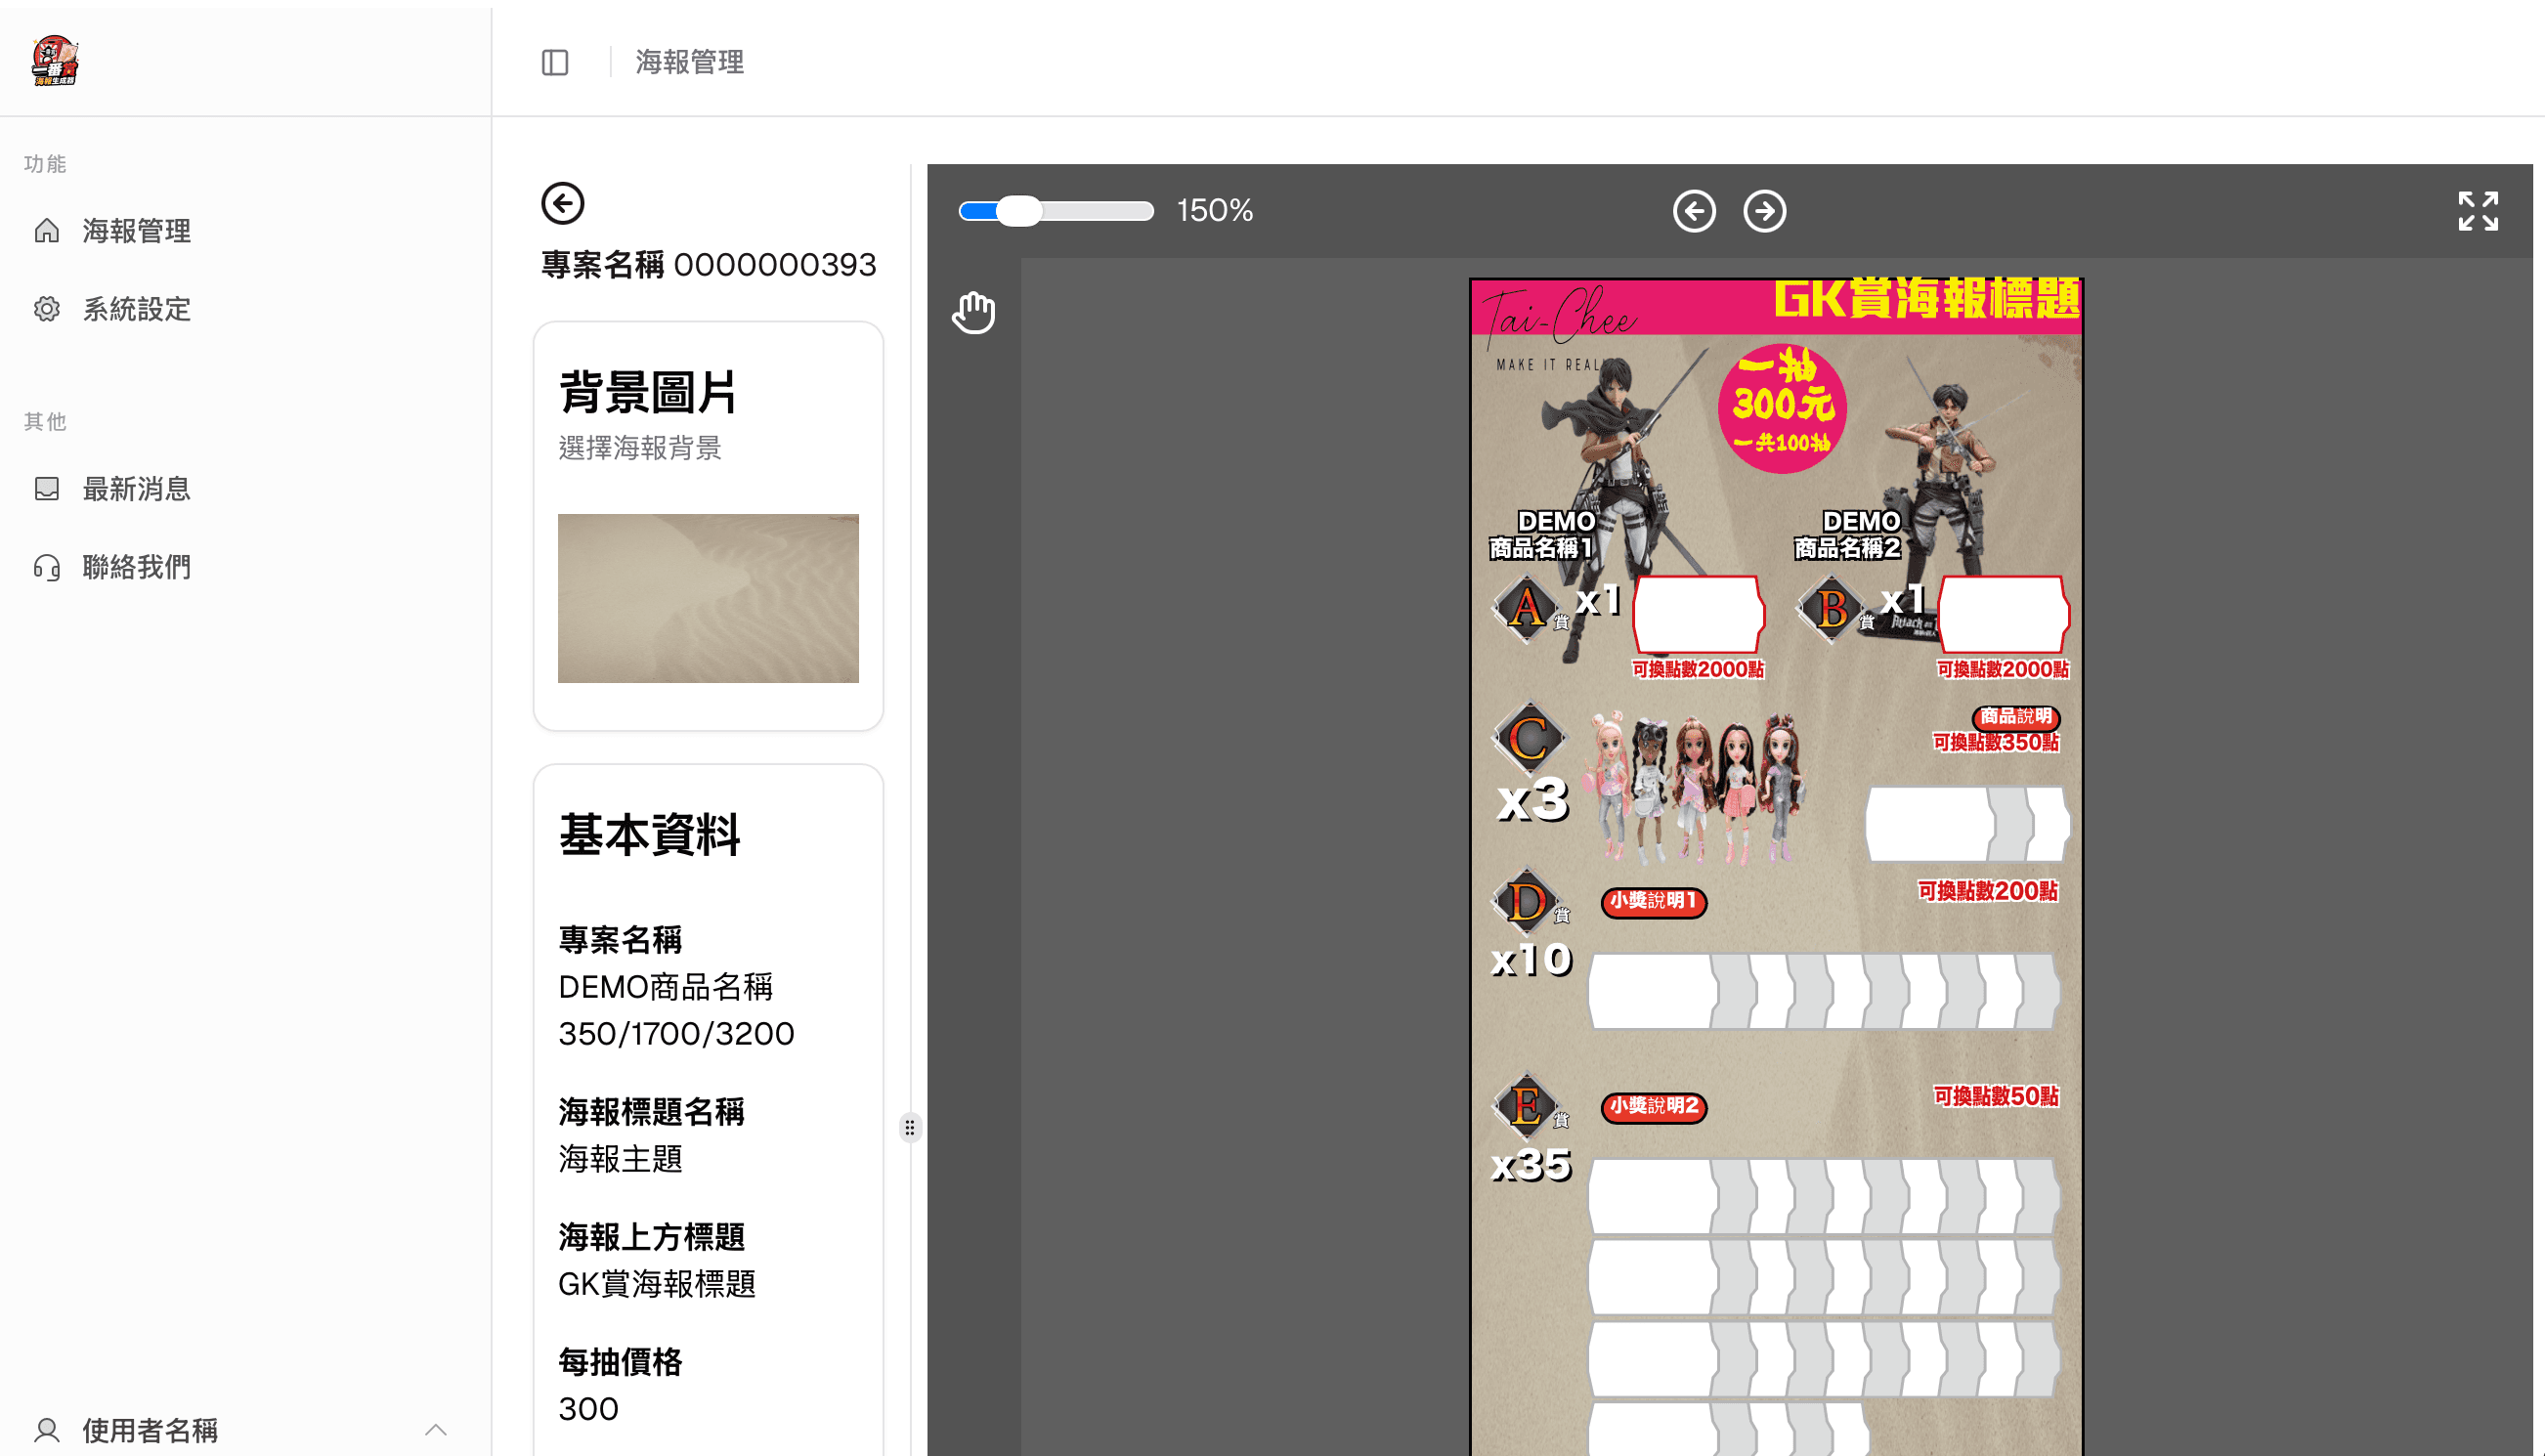Click the five dolls product image
The height and width of the screenshot is (1456, 2545).
(x=1694, y=789)
